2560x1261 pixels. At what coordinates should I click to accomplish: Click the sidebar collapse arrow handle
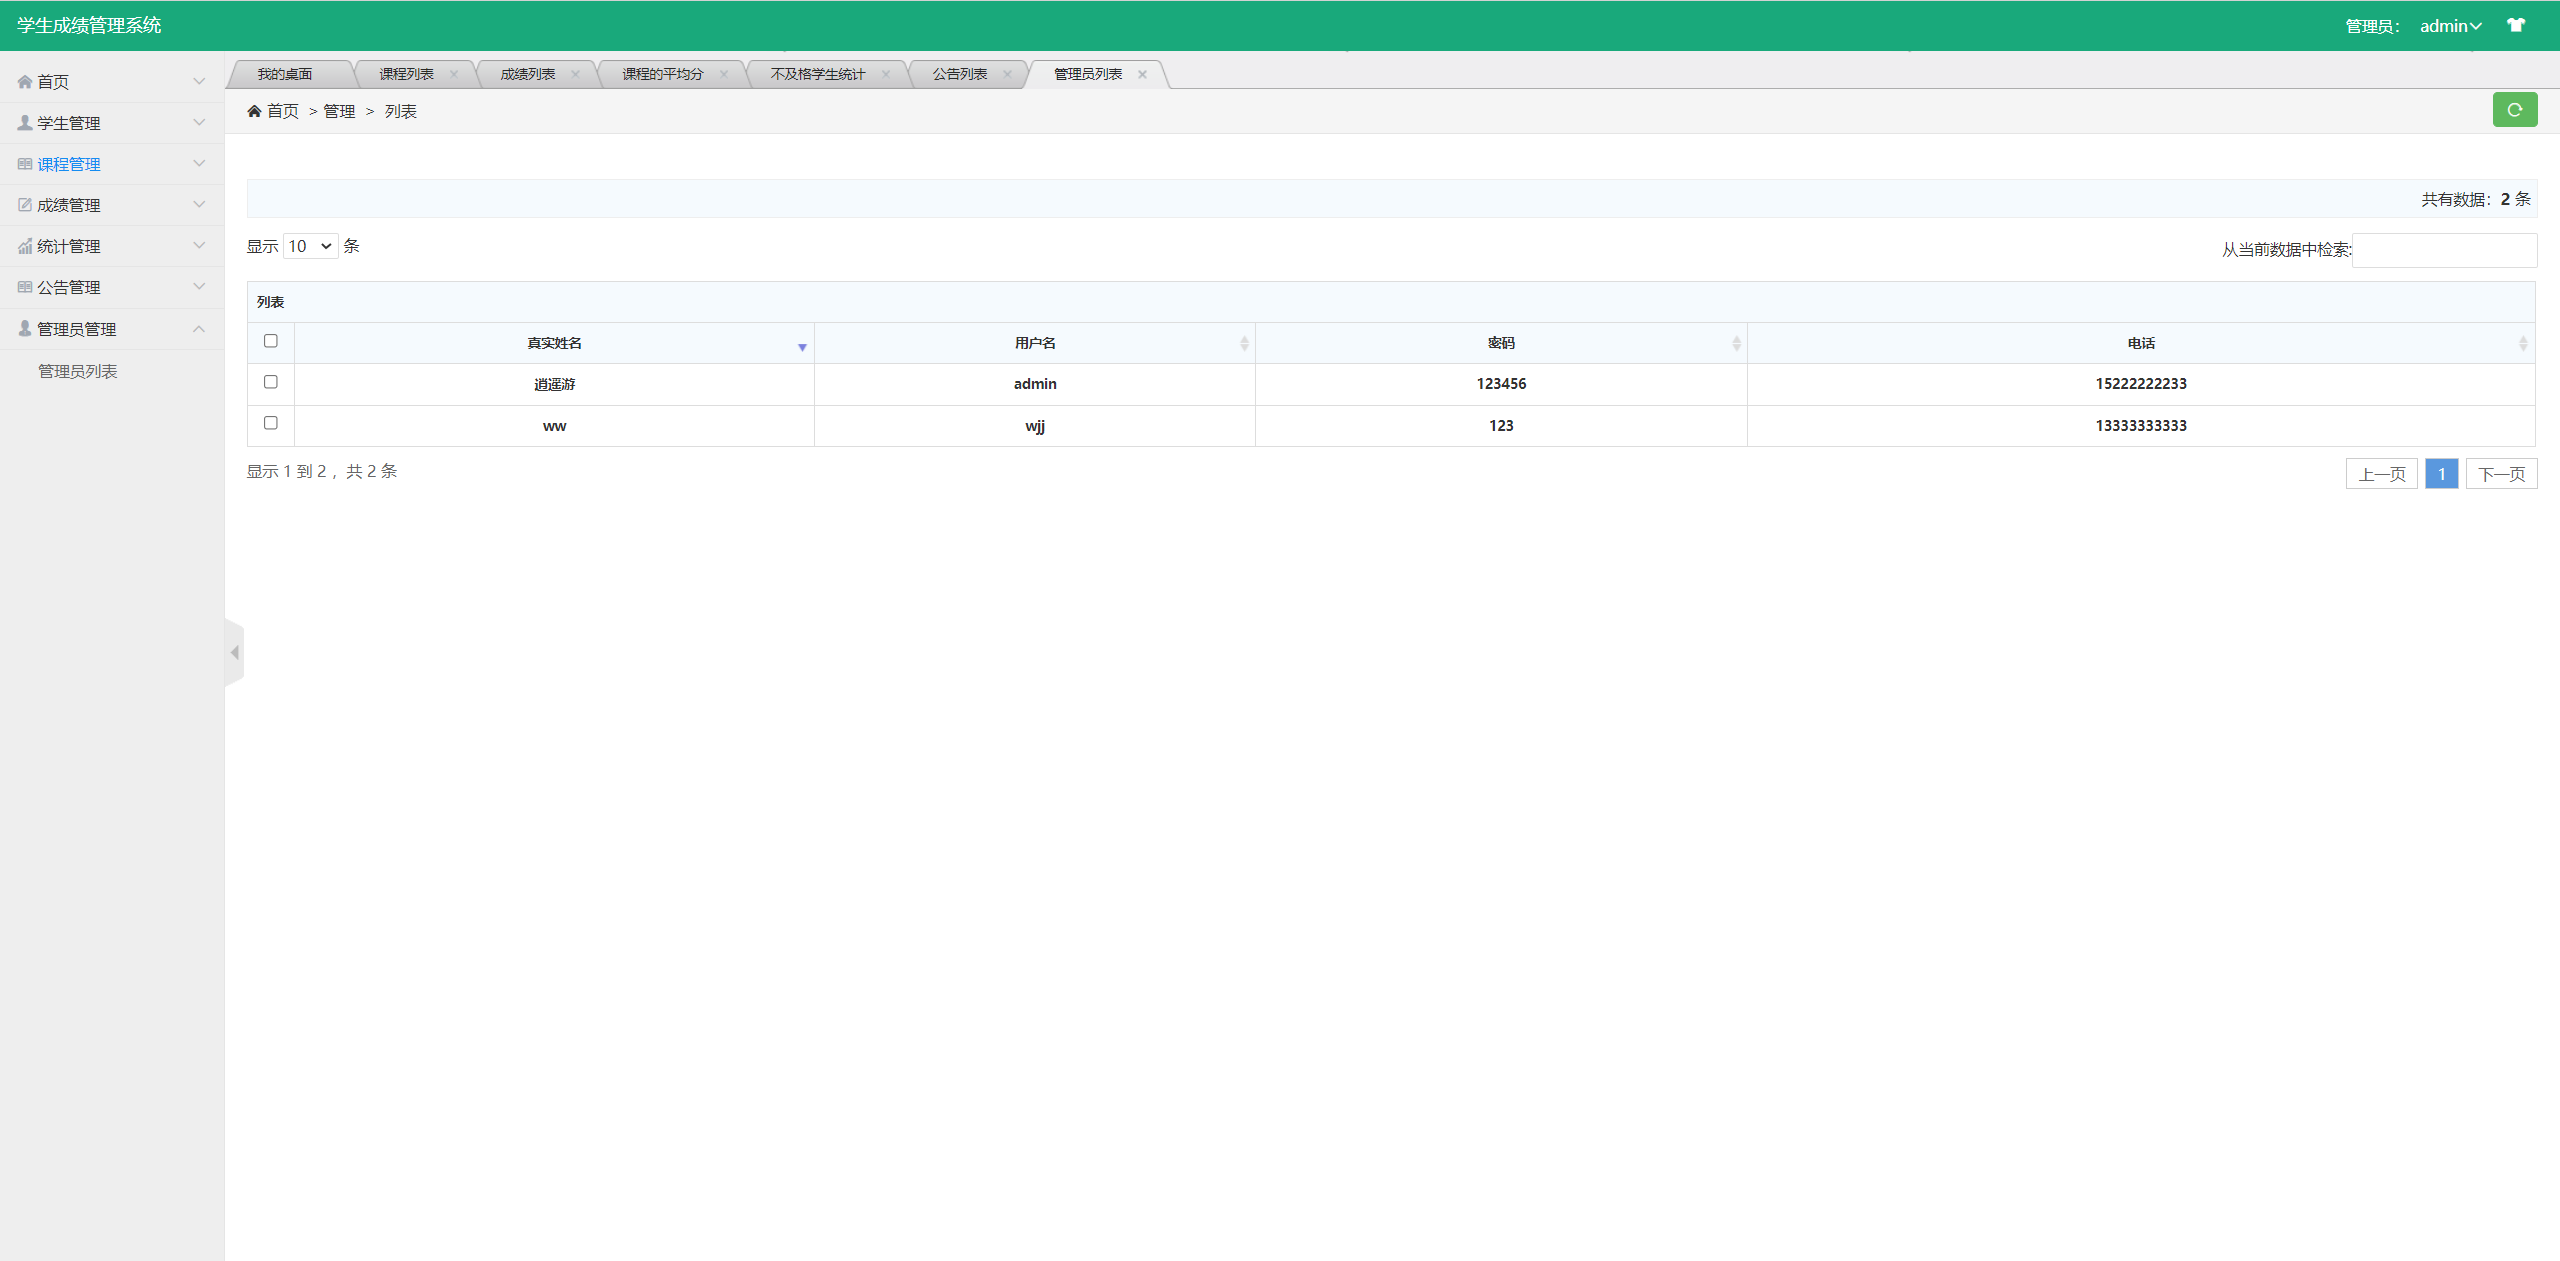pos(234,653)
